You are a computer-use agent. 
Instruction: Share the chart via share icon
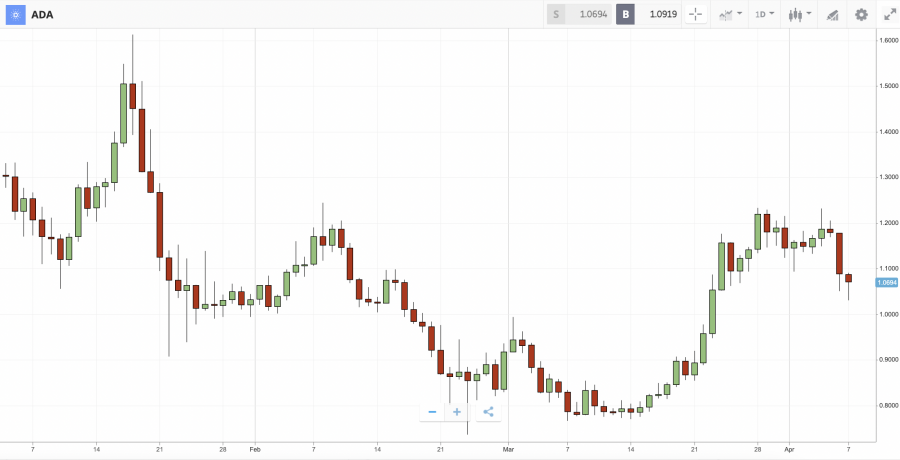[488, 412]
